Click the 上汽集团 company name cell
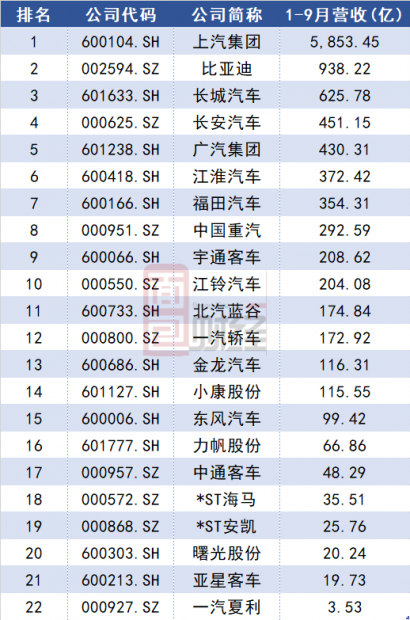410x620 pixels. pos(227,42)
